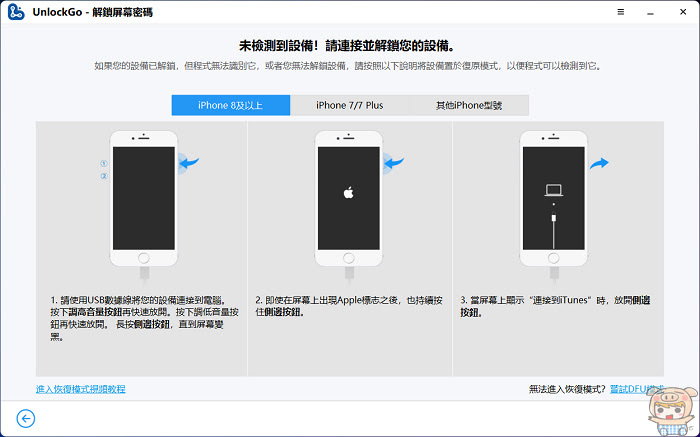This screenshot has width=700, height=437.
Task: Click the circled number 1 volume marker
Action: [x=104, y=163]
